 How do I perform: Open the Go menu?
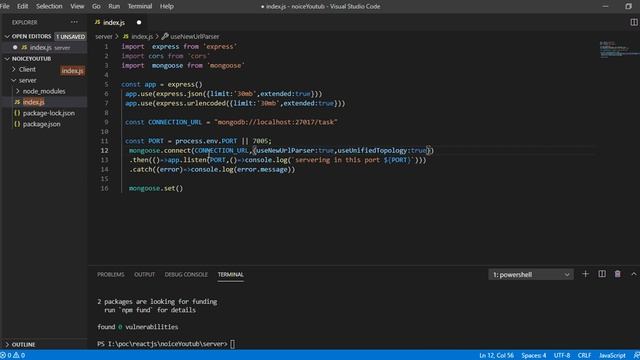[x=96, y=6]
